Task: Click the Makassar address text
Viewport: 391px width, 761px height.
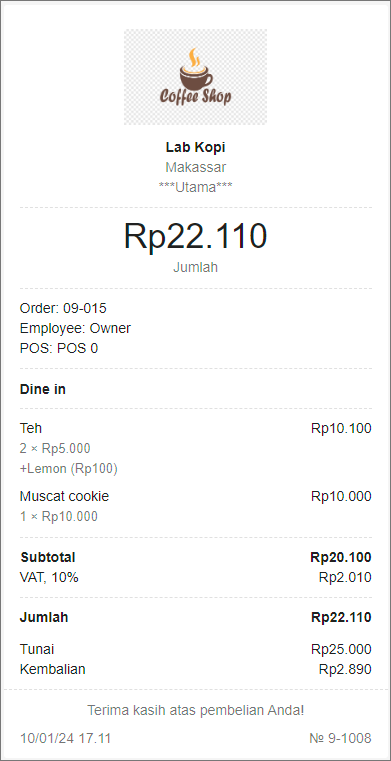Action: [x=196, y=167]
